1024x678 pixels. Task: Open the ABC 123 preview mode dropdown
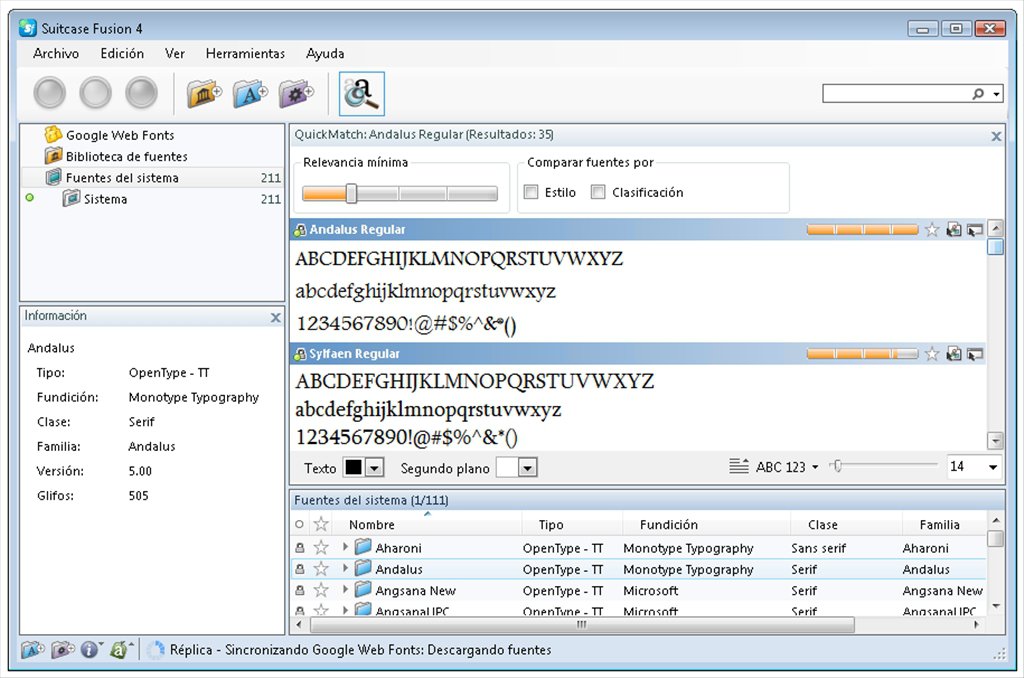coord(793,467)
